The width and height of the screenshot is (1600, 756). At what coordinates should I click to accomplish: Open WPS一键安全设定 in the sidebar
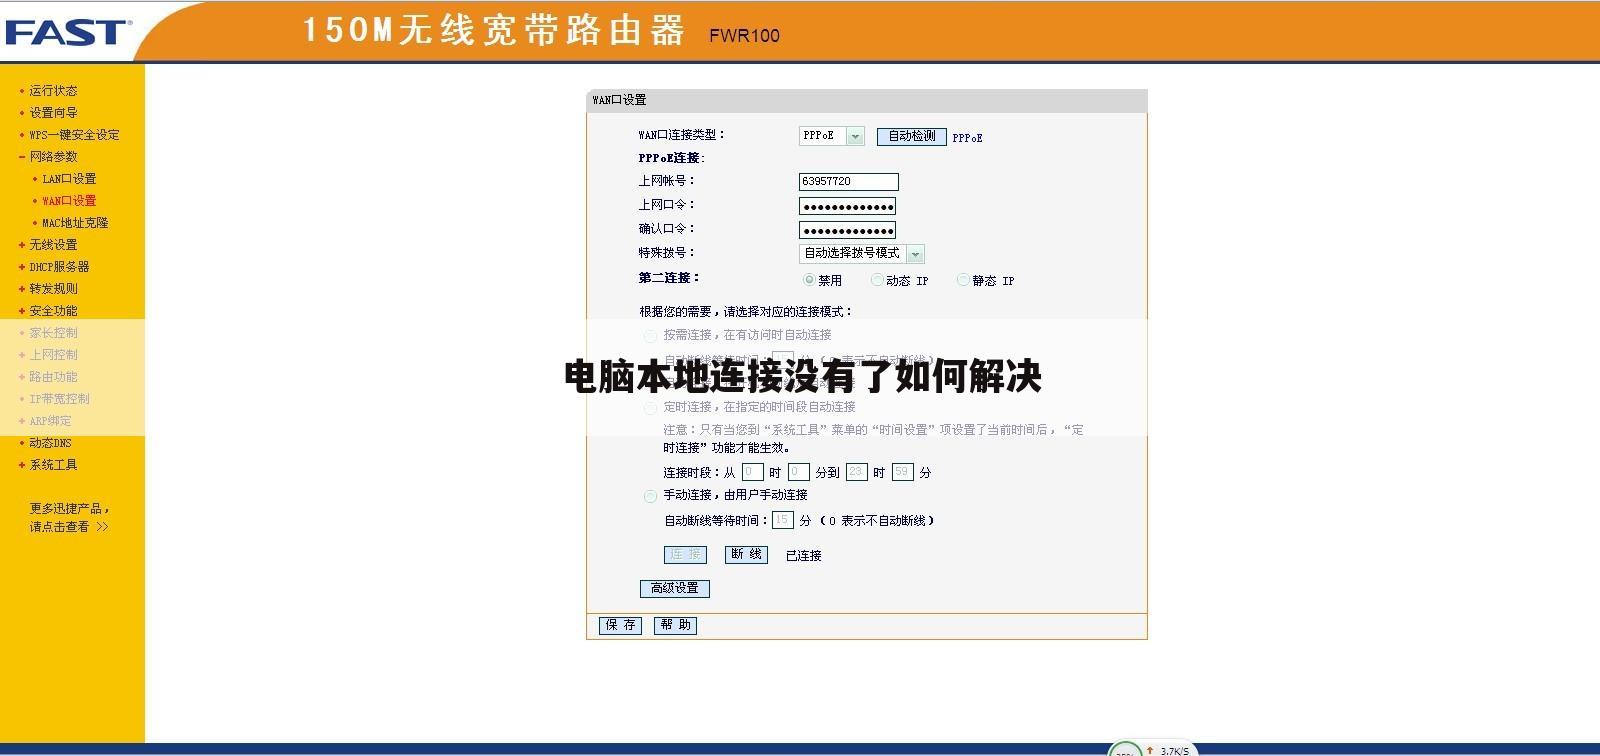pyautogui.click(x=74, y=134)
